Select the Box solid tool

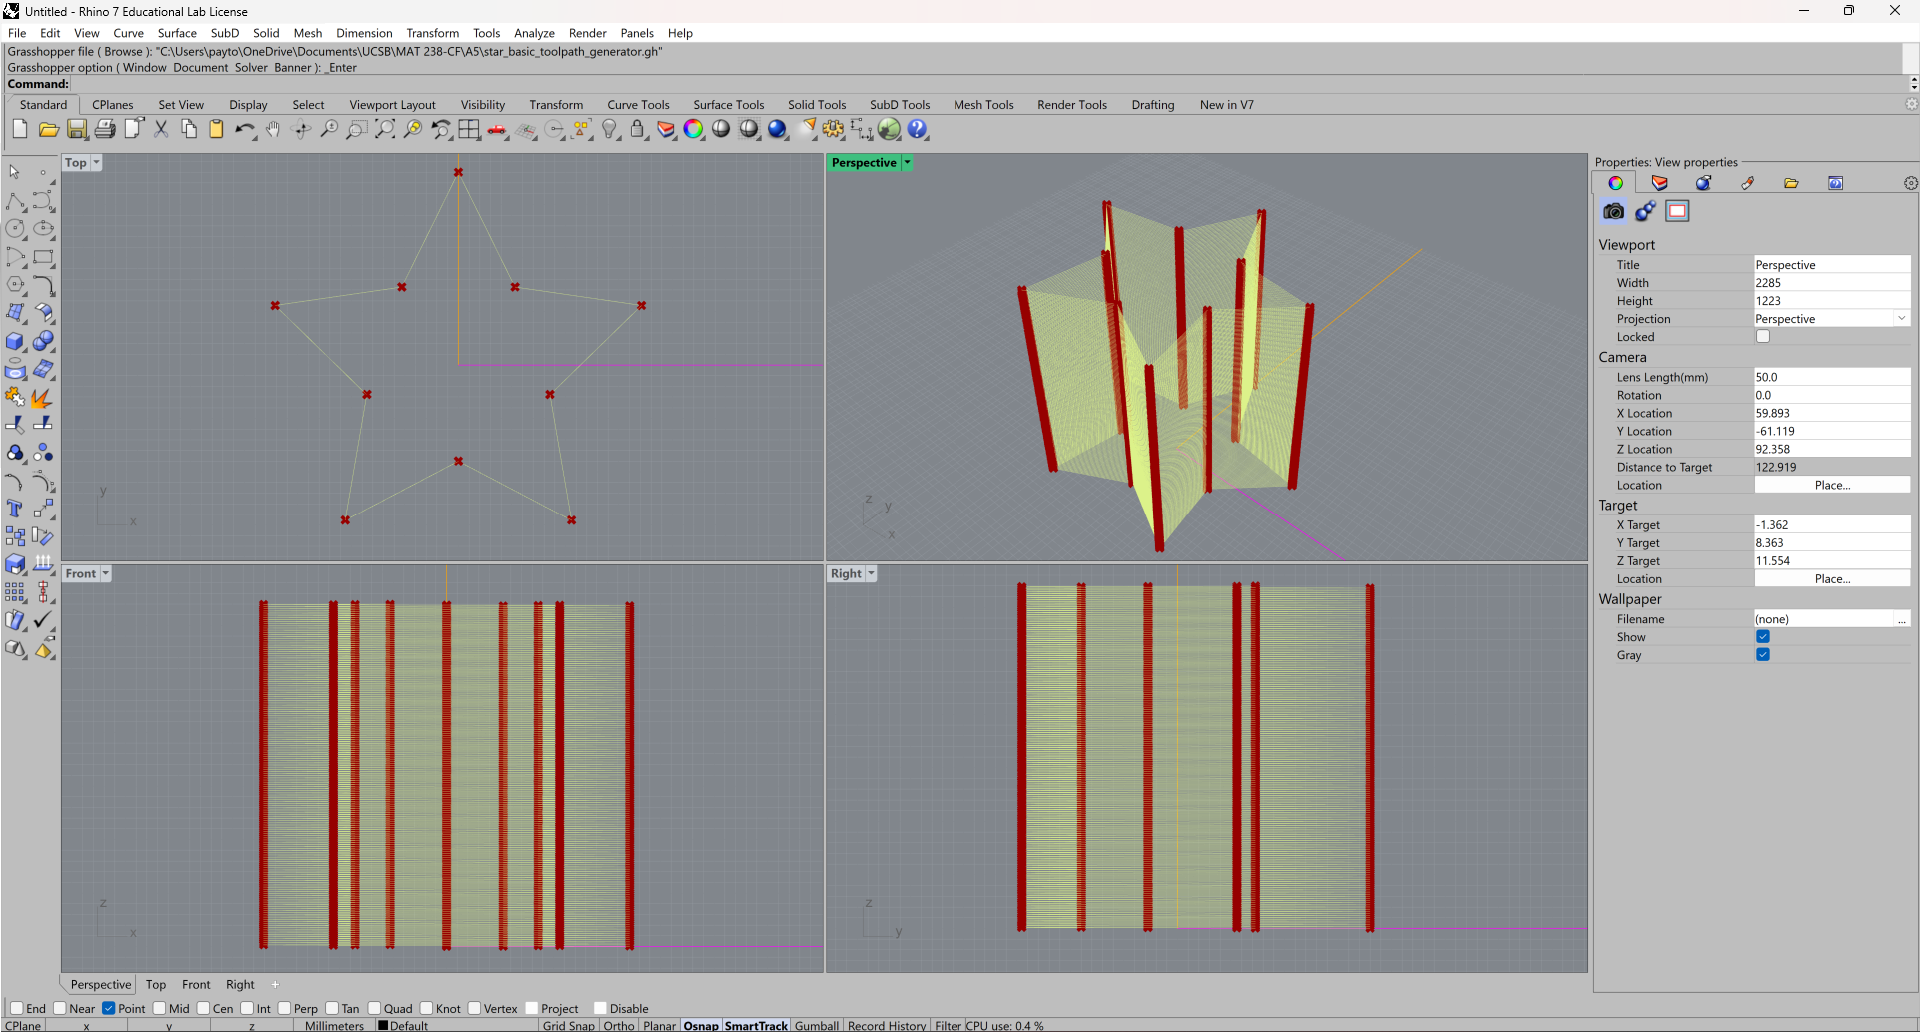point(15,341)
